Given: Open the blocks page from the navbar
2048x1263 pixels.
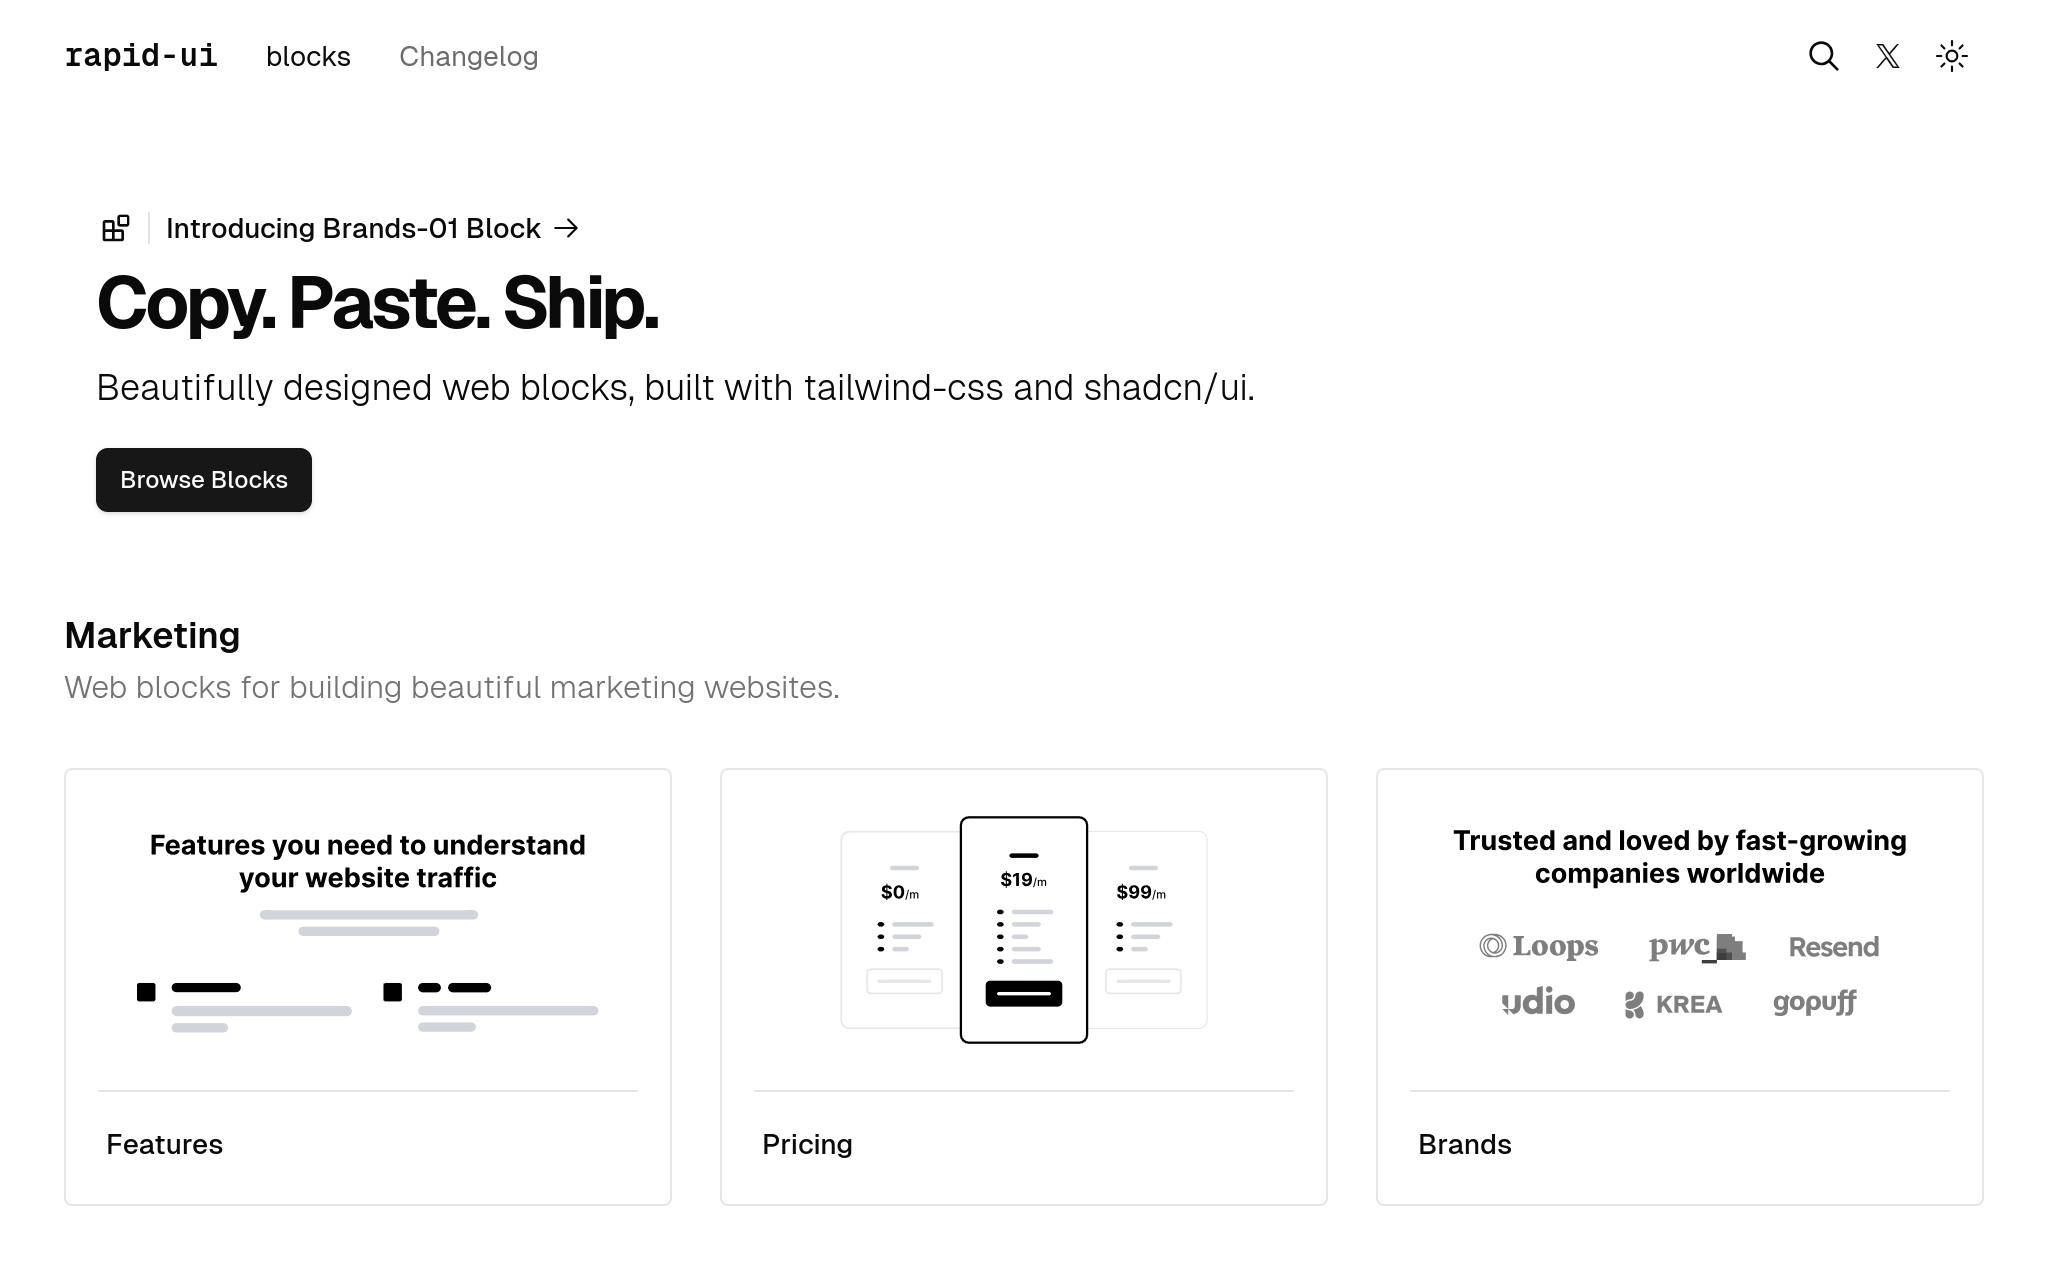Looking at the screenshot, I should click(x=307, y=57).
